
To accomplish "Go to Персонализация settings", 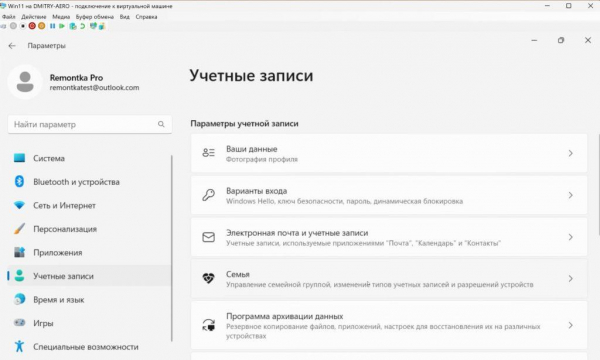I will [89, 229].
